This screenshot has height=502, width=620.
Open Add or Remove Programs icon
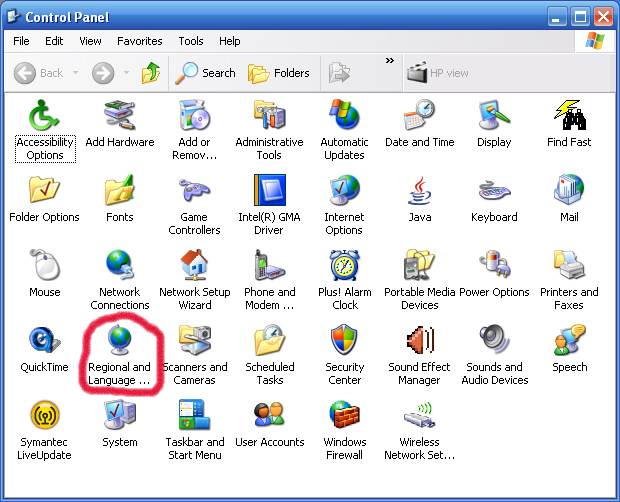194,115
